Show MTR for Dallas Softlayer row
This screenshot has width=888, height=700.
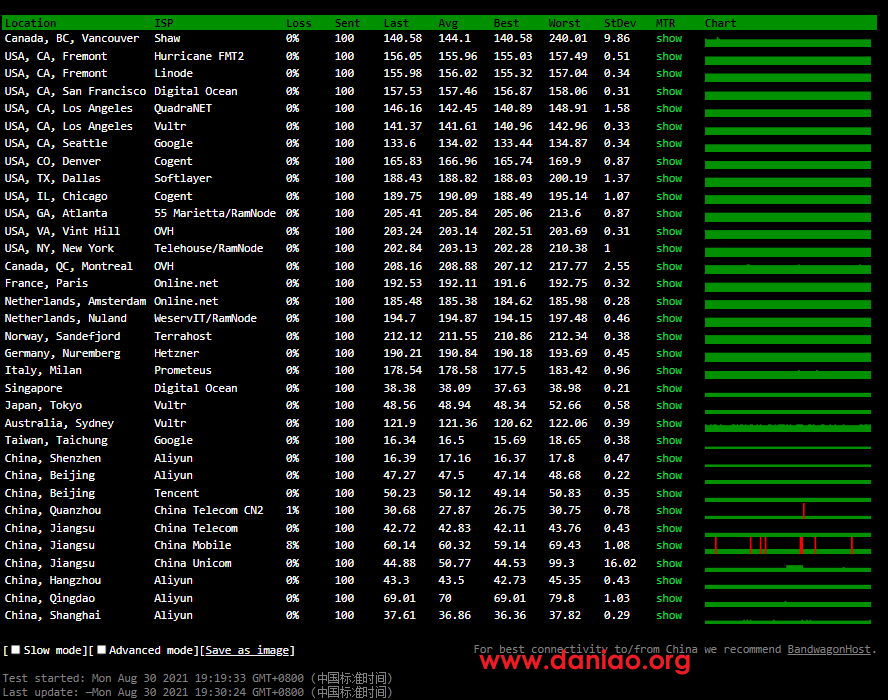pos(669,178)
